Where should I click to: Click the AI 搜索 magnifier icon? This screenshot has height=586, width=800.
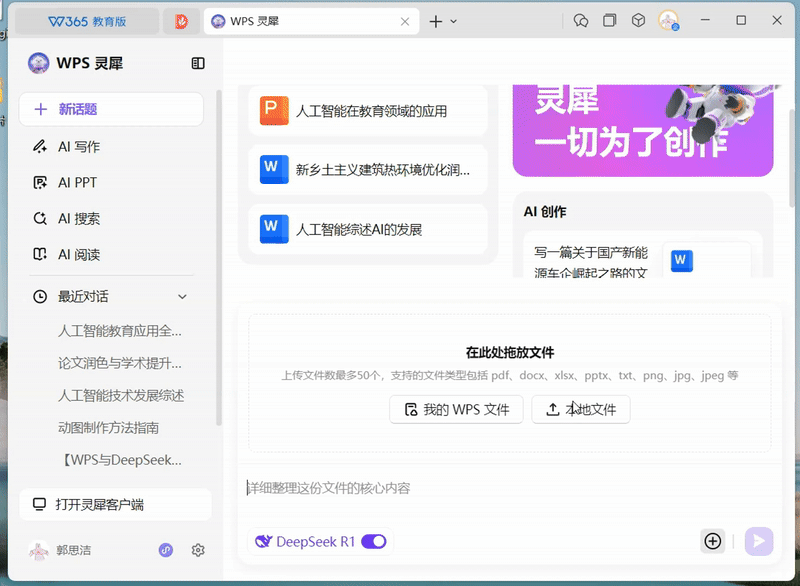[40, 218]
